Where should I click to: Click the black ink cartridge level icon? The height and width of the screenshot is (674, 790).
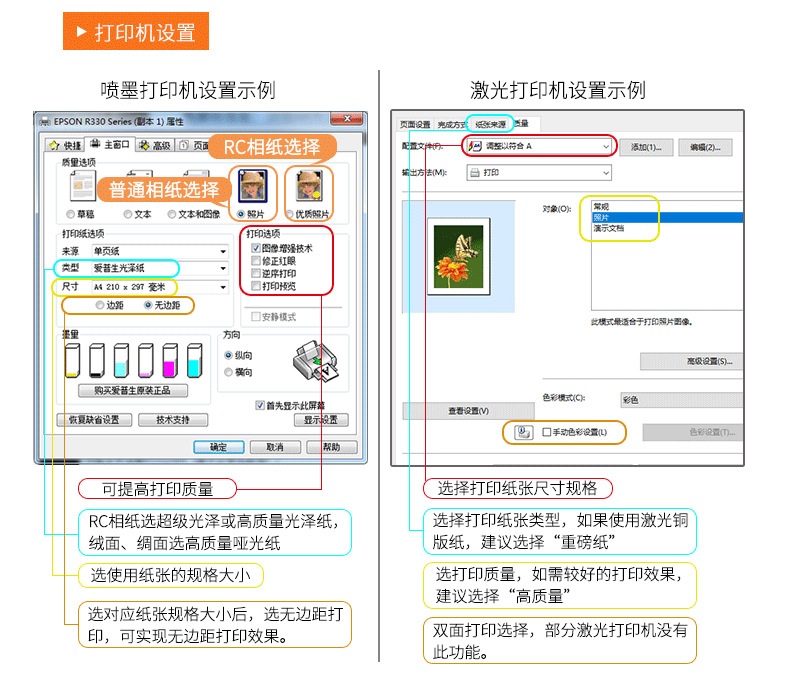pos(97,361)
